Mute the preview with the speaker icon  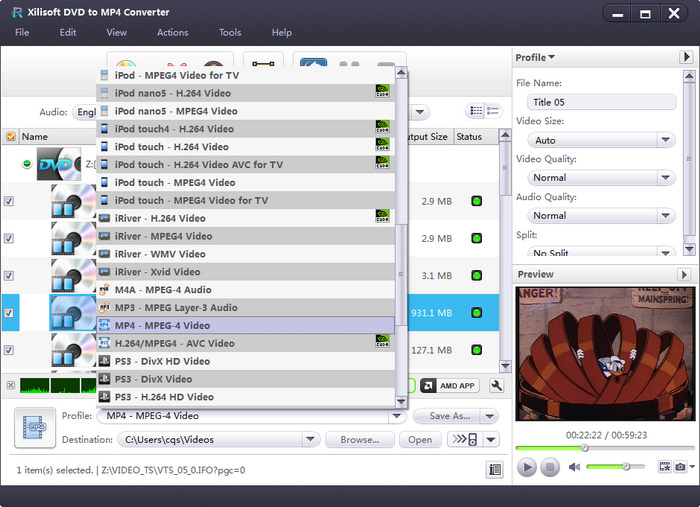pyautogui.click(x=574, y=467)
